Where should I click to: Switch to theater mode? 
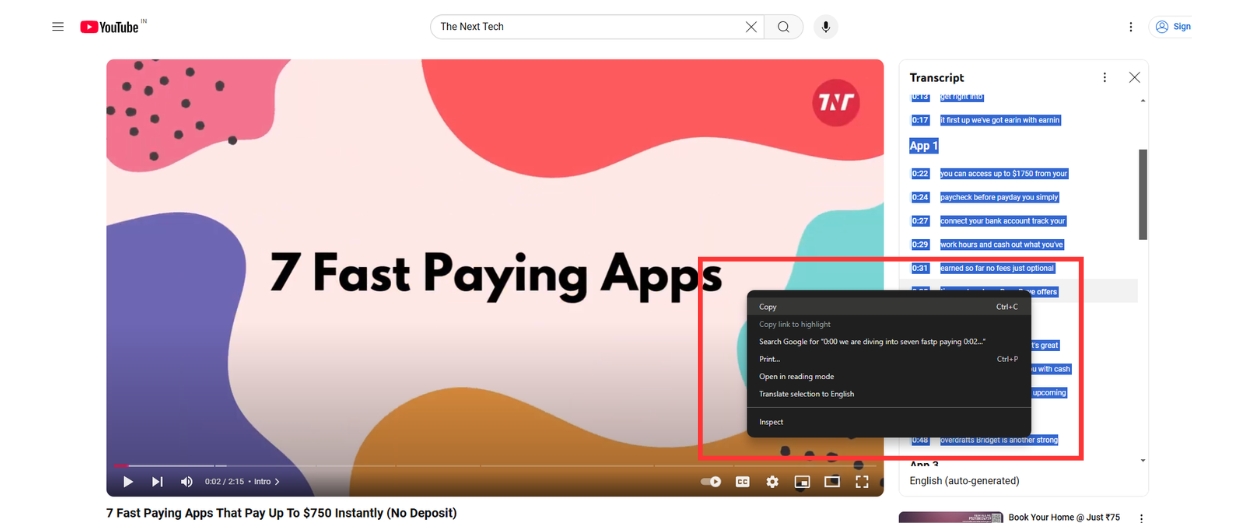tap(831, 482)
